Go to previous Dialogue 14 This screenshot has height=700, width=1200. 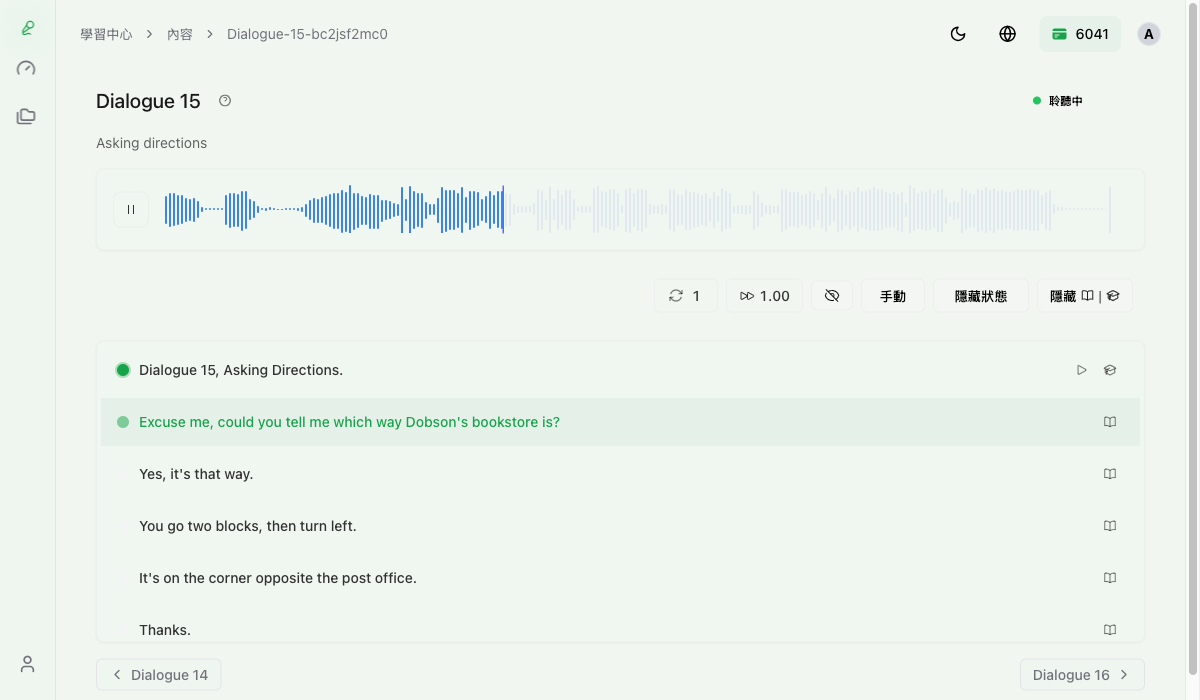[x=159, y=675]
